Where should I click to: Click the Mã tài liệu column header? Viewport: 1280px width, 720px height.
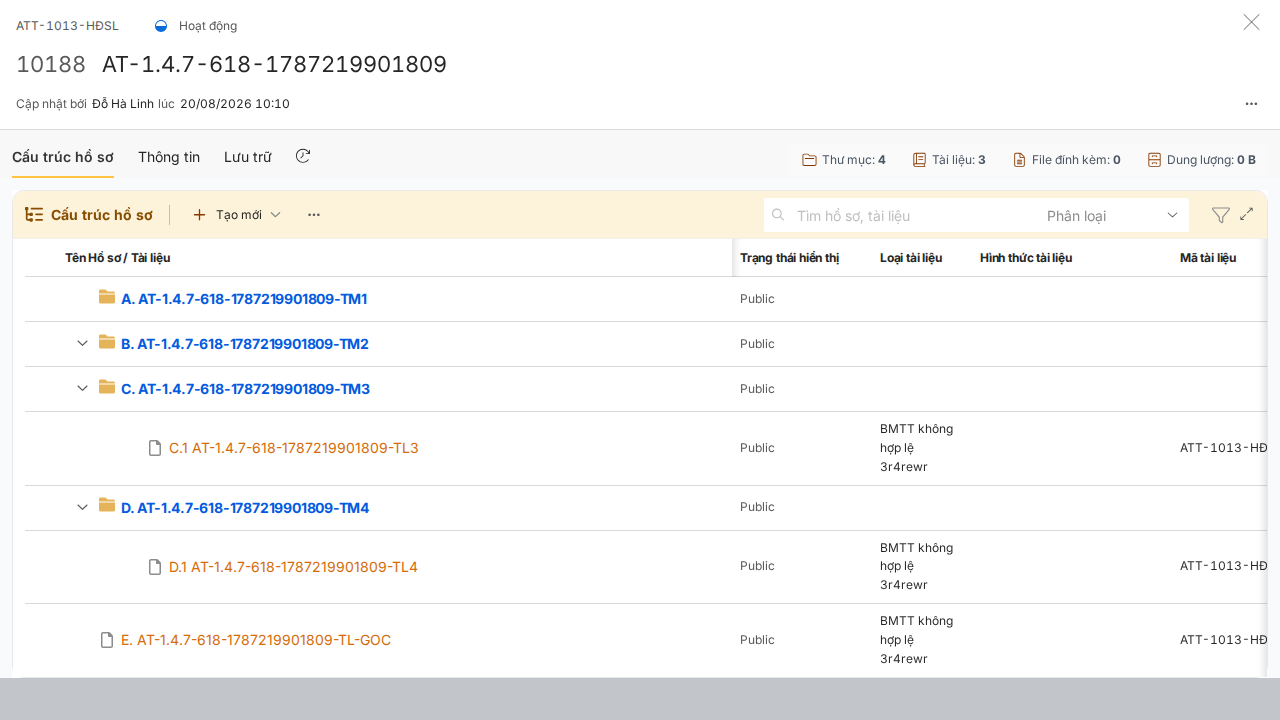pyautogui.click(x=1208, y=258)
